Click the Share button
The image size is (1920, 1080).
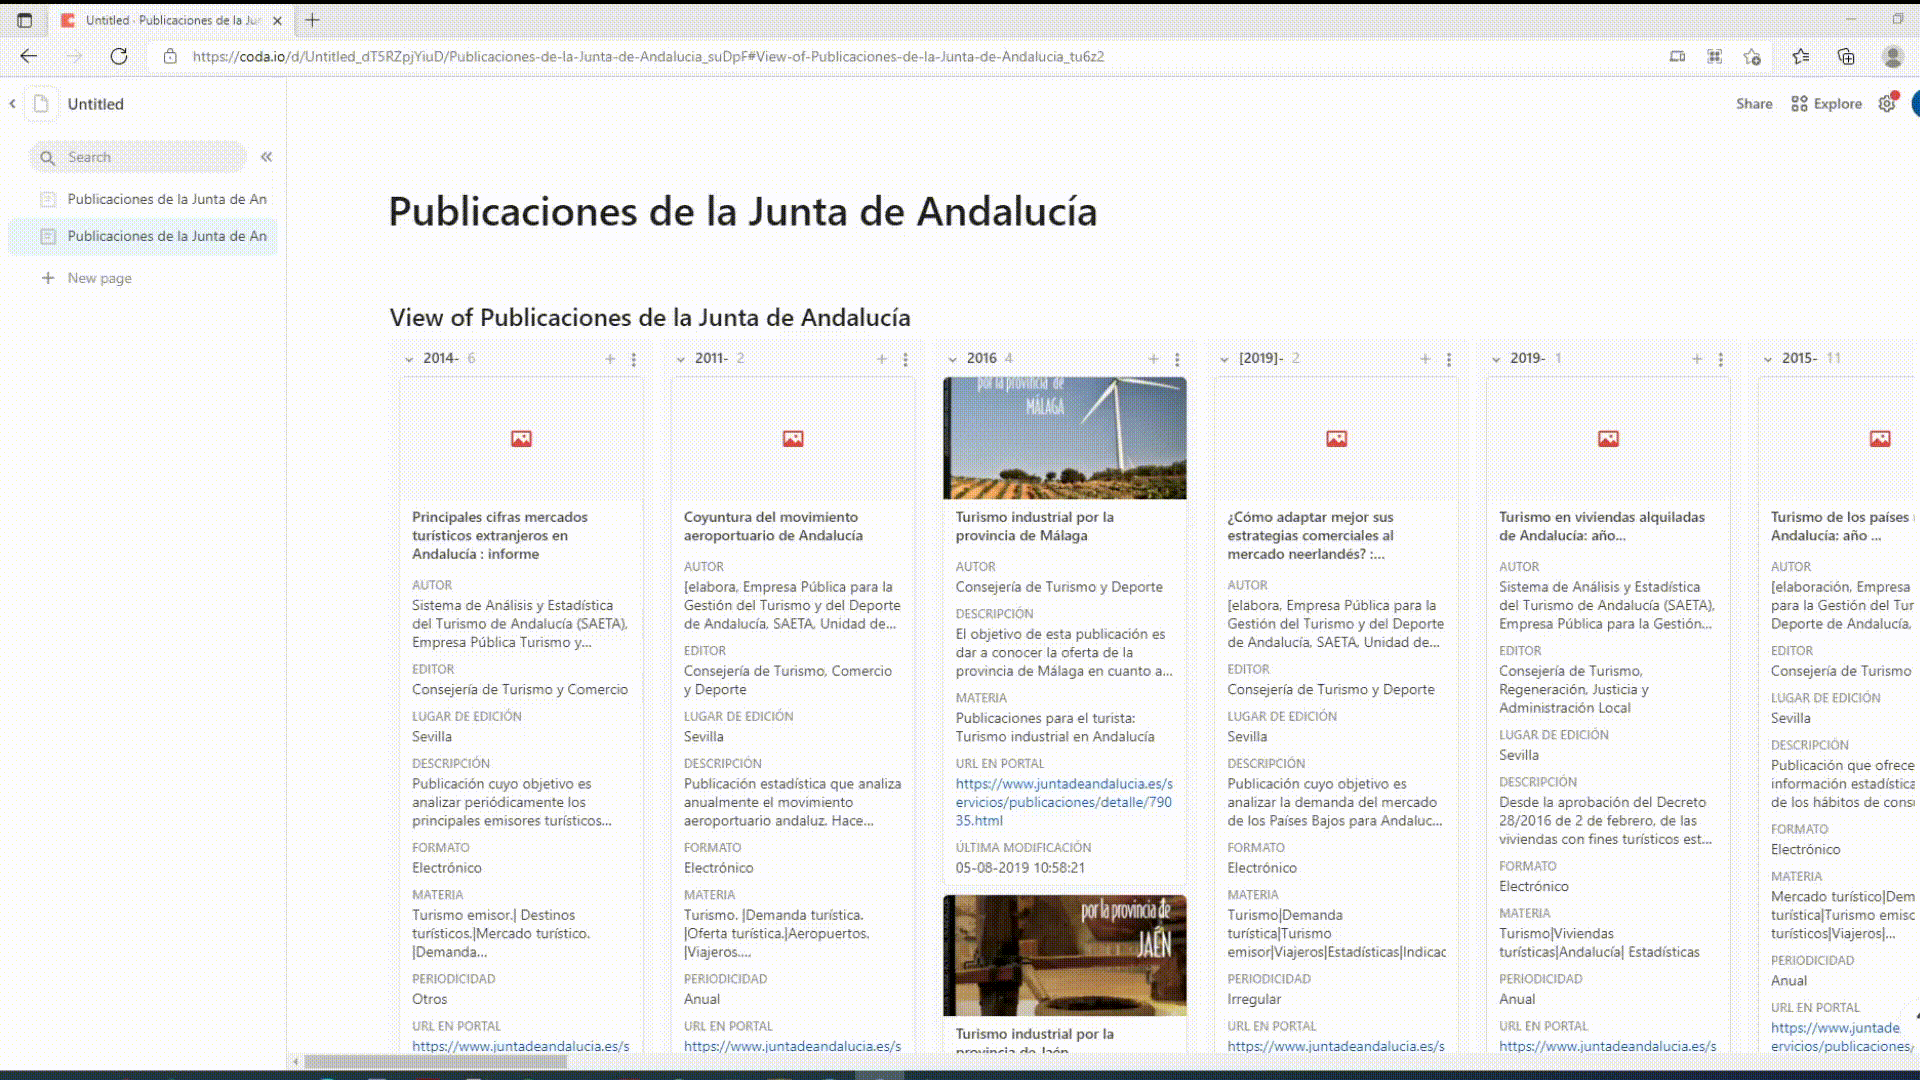coord(1754,103)
